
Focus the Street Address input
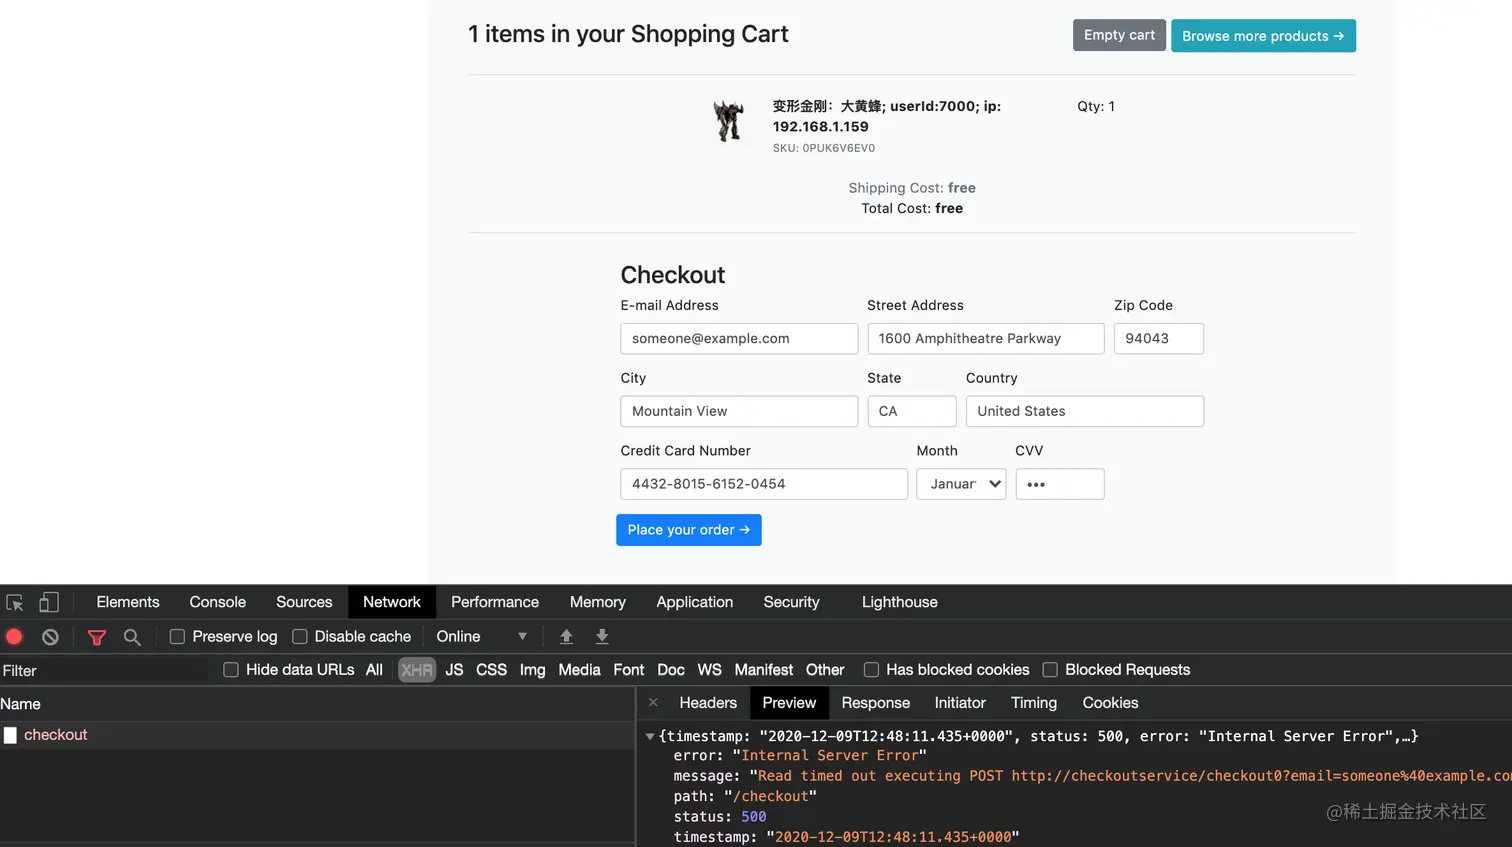(985, 338)
